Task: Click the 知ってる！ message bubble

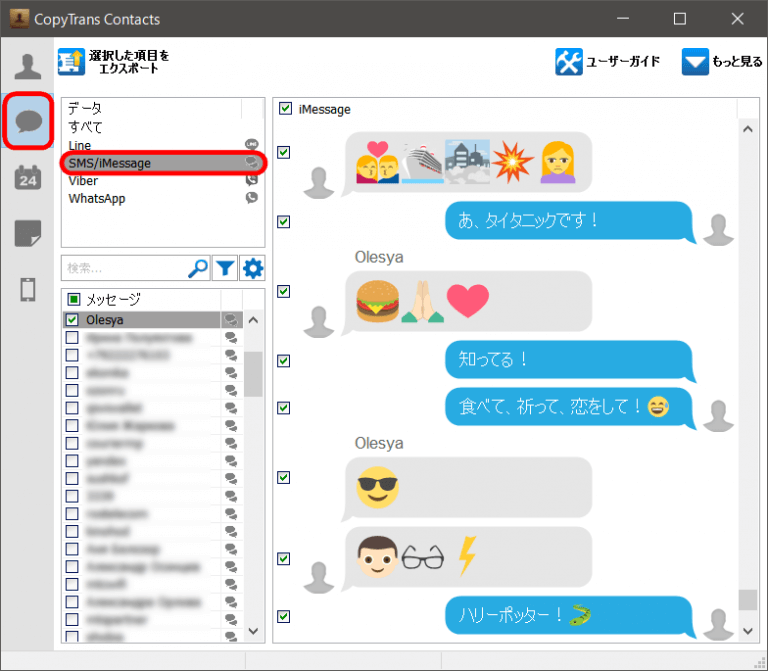Action: (570, 361)
